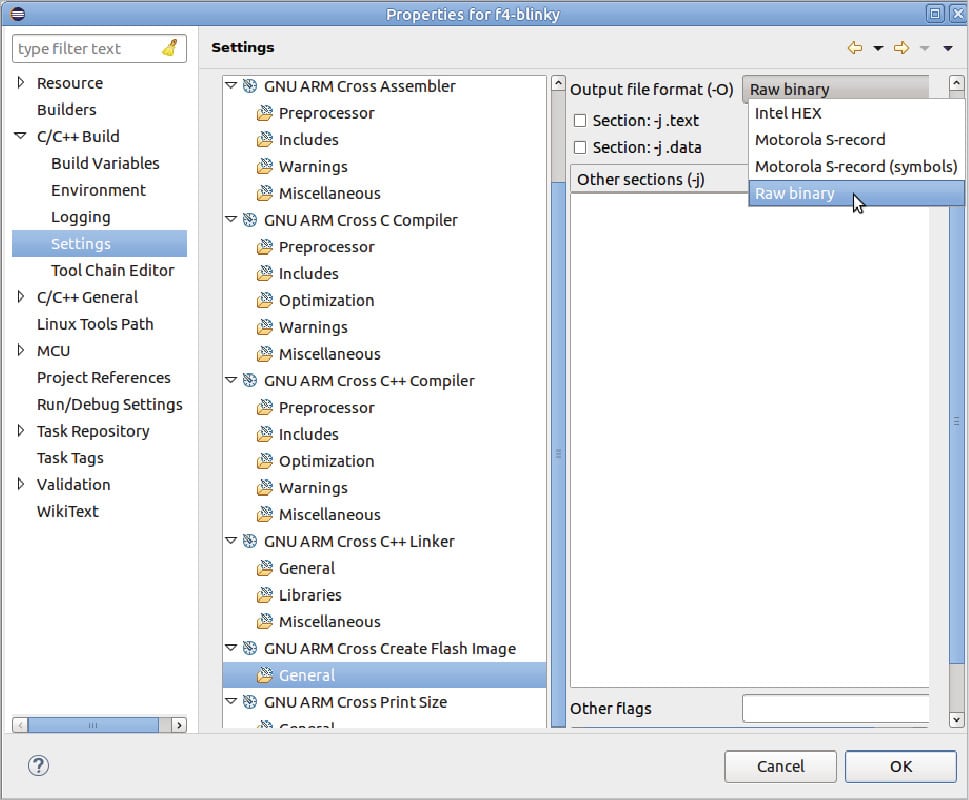
Task: Click the GNU ARM Cross Assembler tool icon
Action: coord(250,86)
